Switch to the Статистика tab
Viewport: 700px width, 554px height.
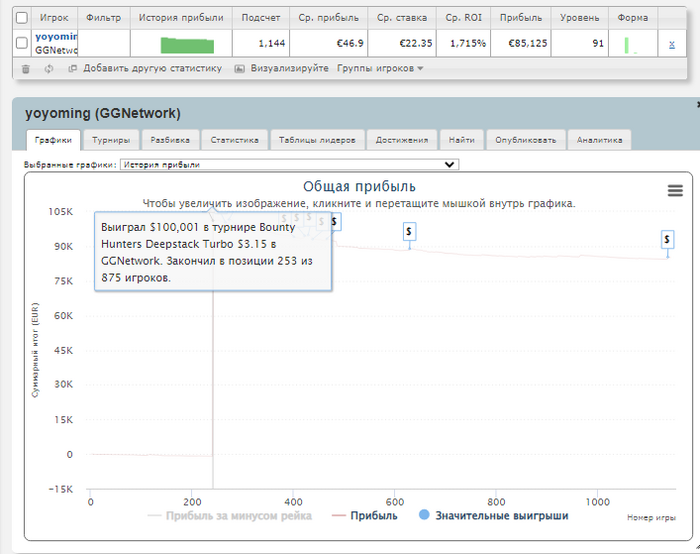click(x=234, y=140)
